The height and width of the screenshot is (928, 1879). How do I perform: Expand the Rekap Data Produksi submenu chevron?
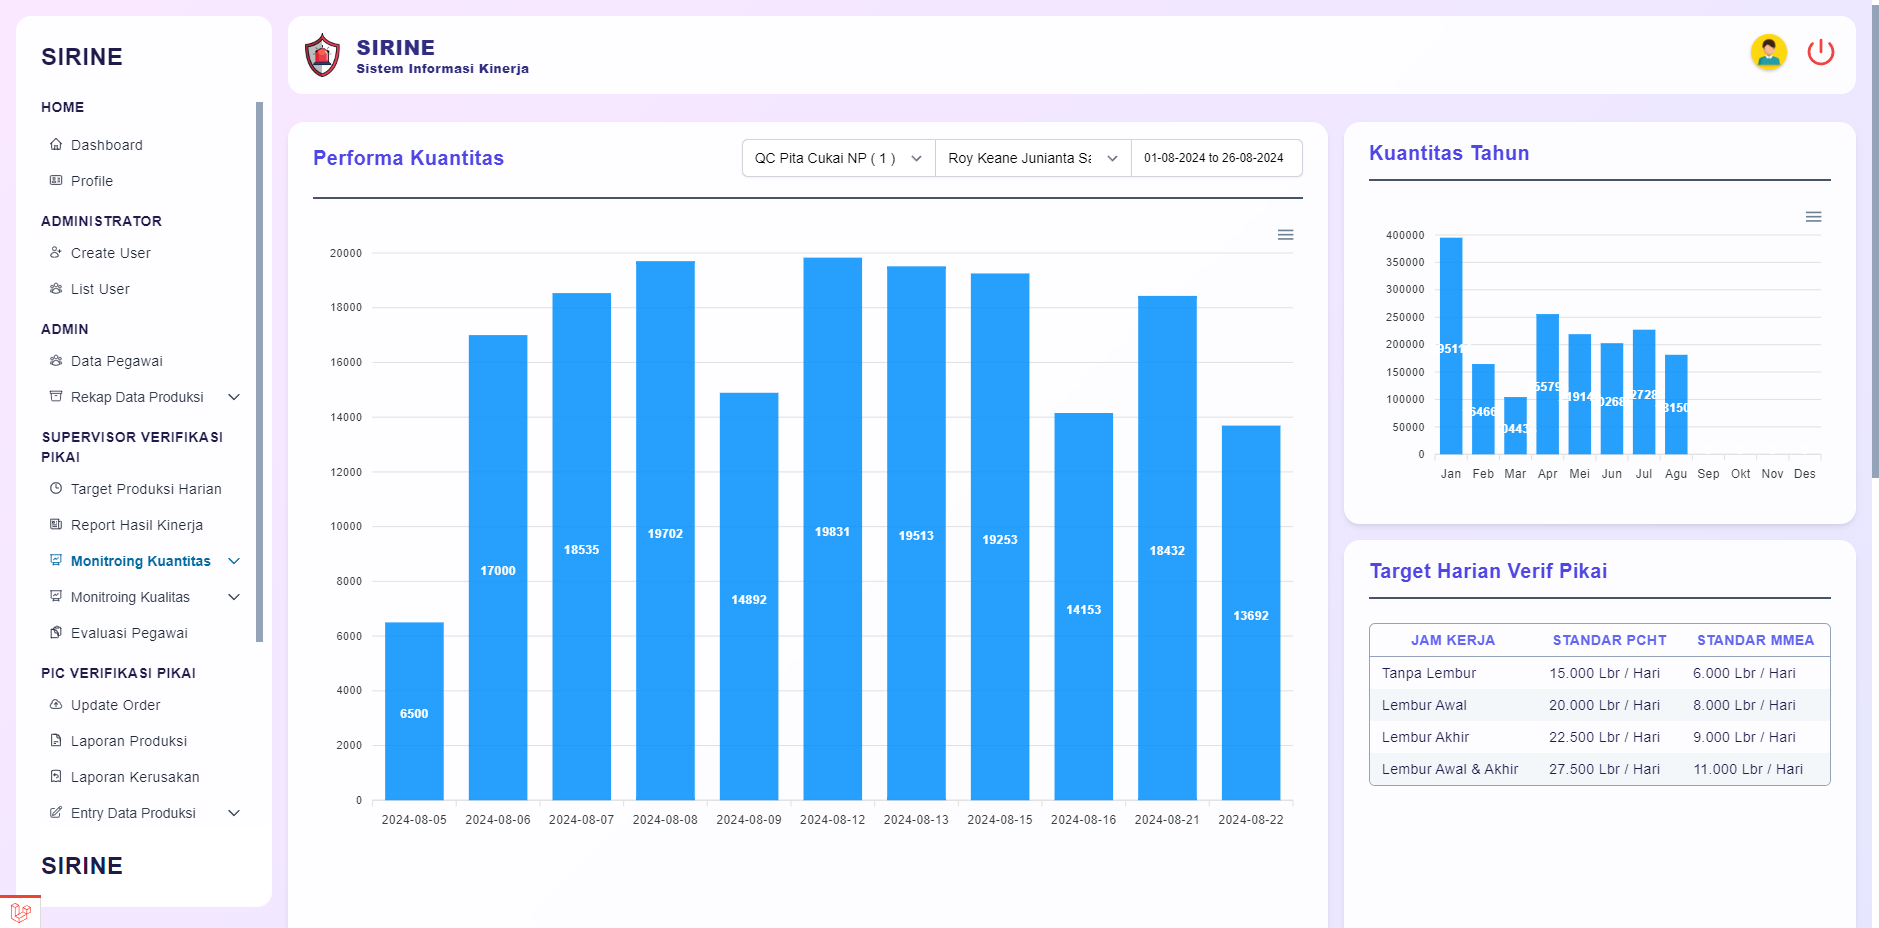[x=234, y=397]
